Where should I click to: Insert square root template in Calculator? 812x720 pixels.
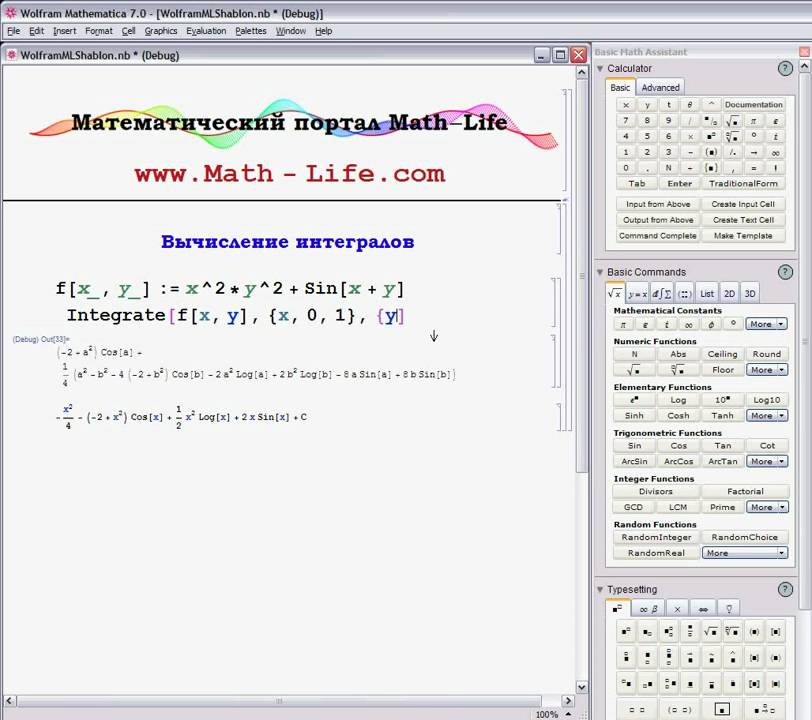click(732, 121)
